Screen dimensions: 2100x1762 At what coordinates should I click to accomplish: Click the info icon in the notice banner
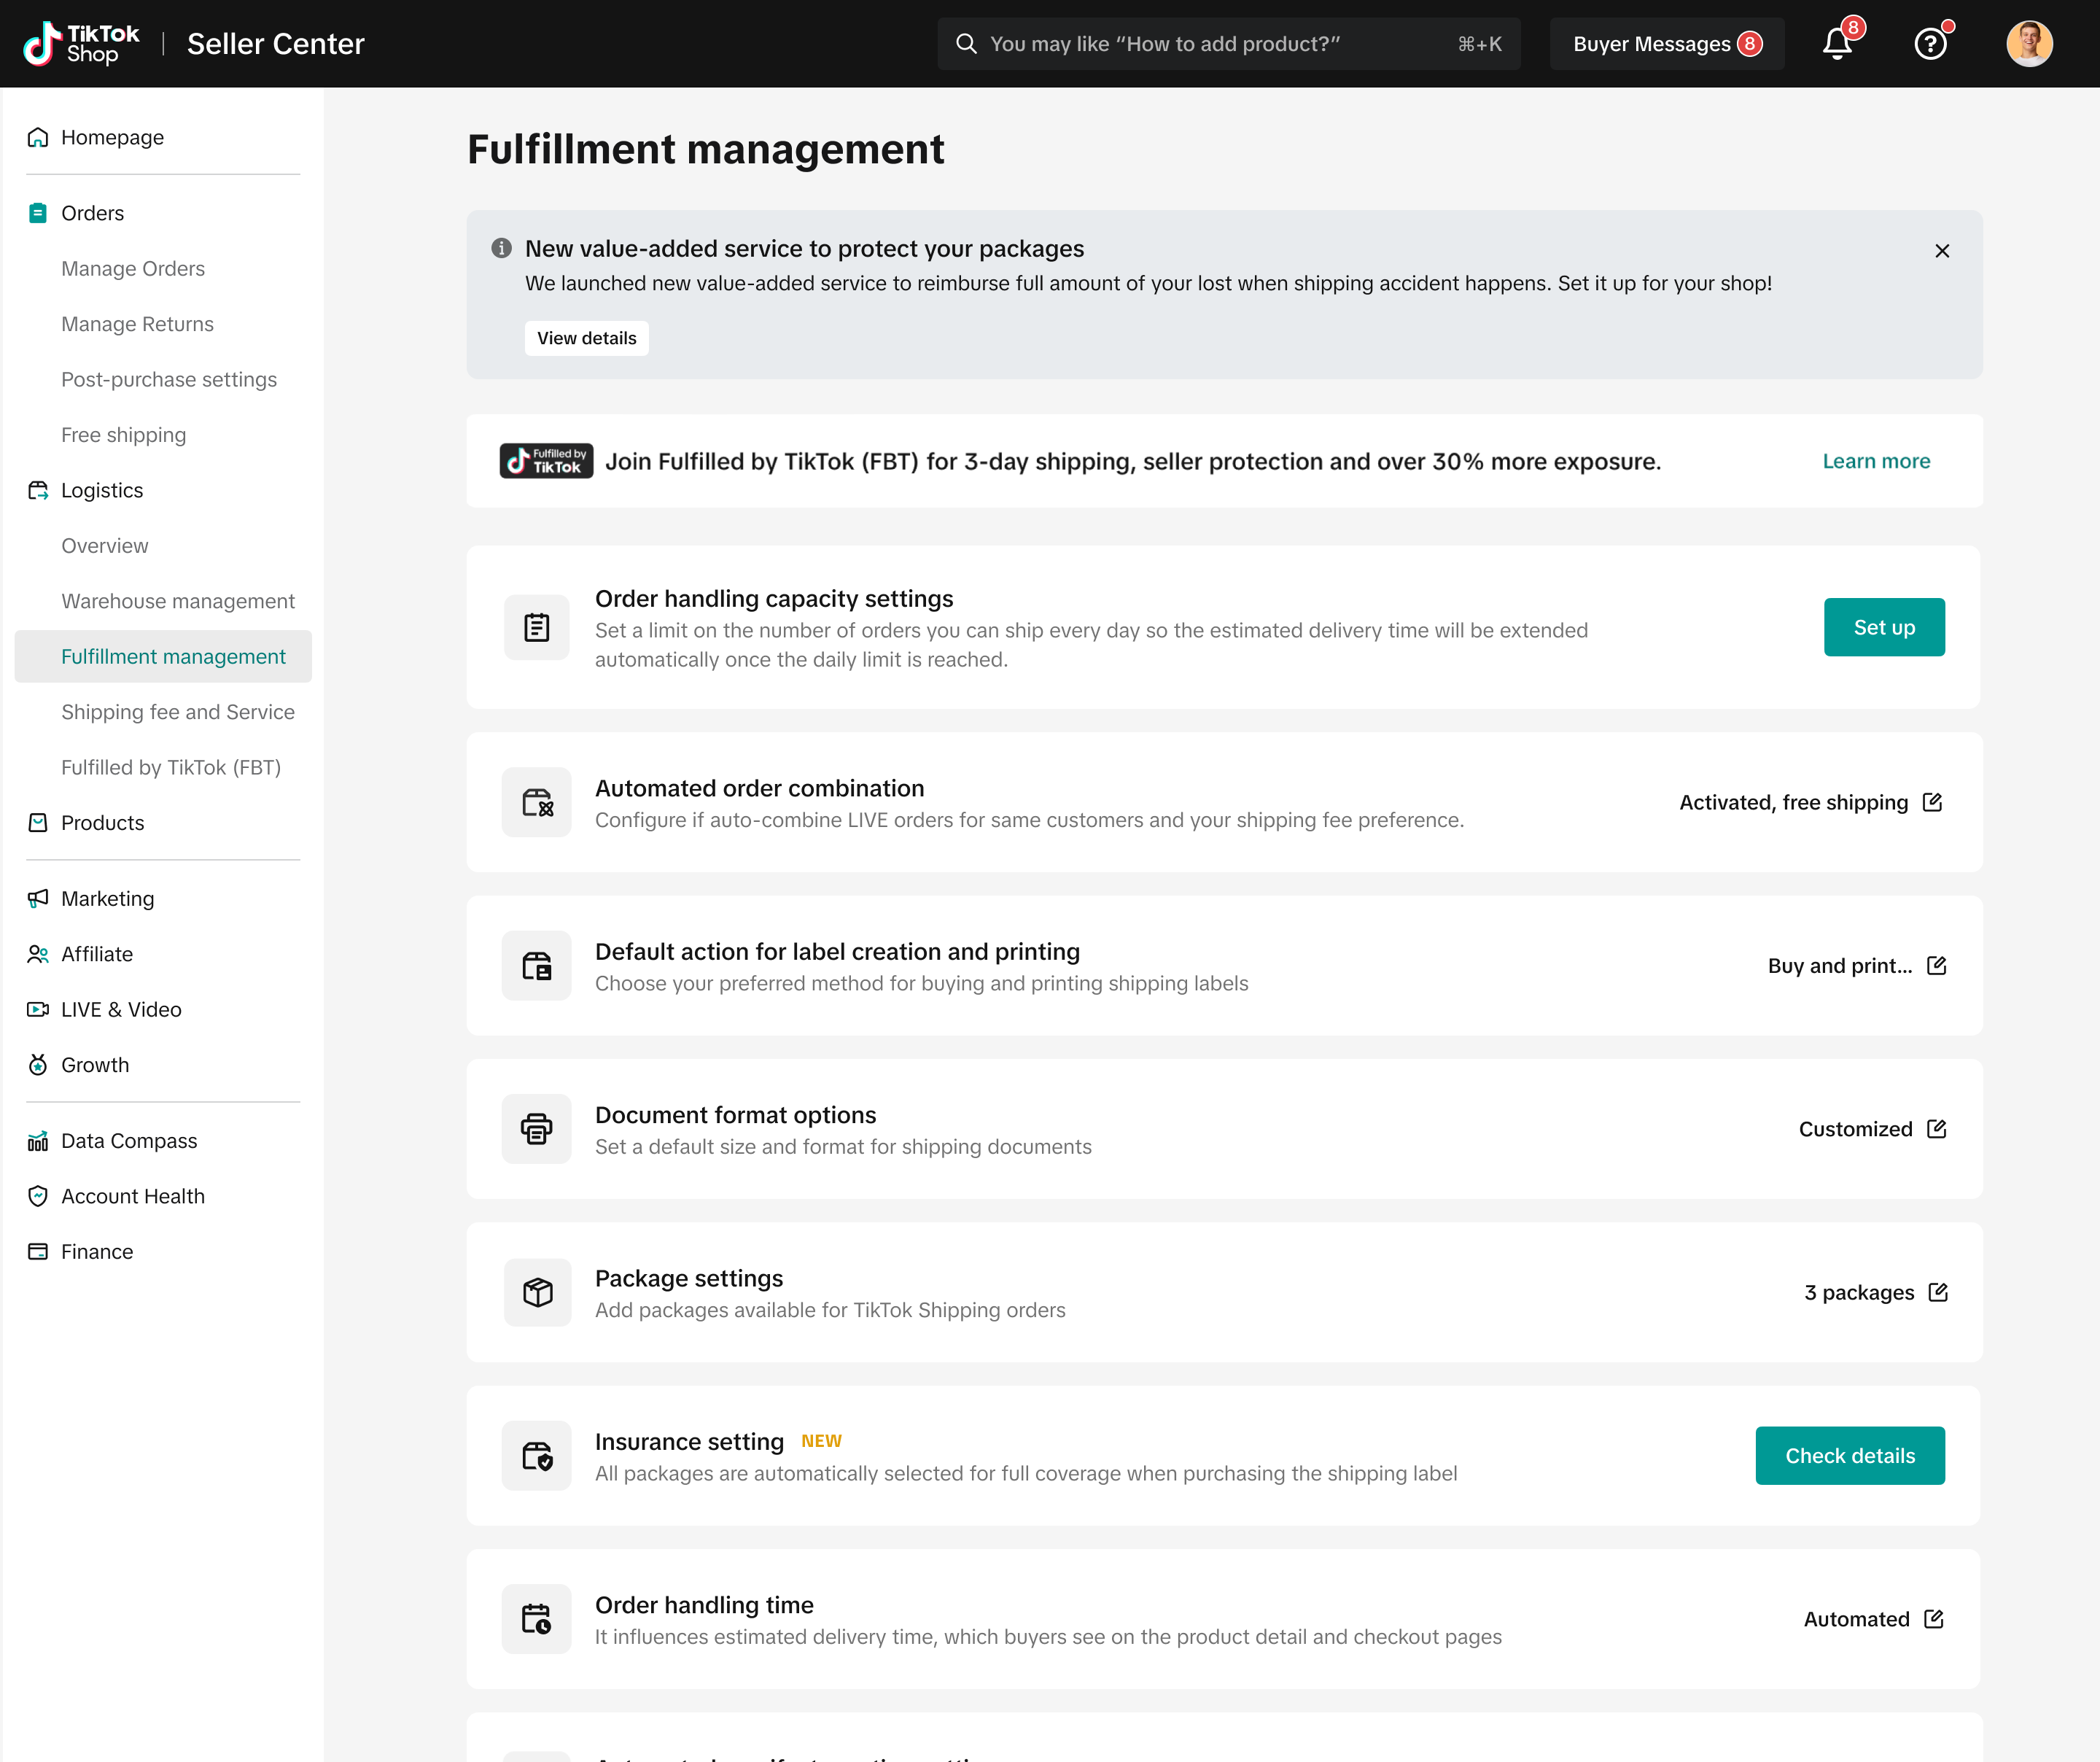point(502,248)
